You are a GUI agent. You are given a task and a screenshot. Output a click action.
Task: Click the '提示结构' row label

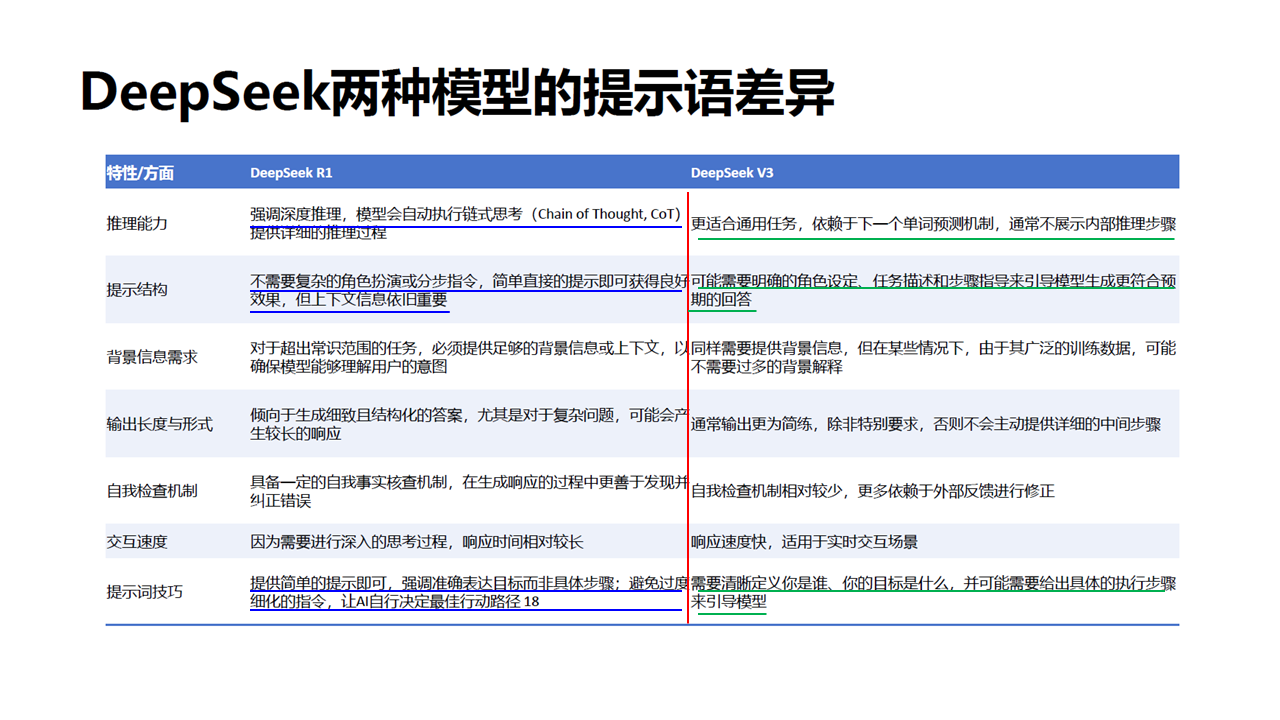137,290
